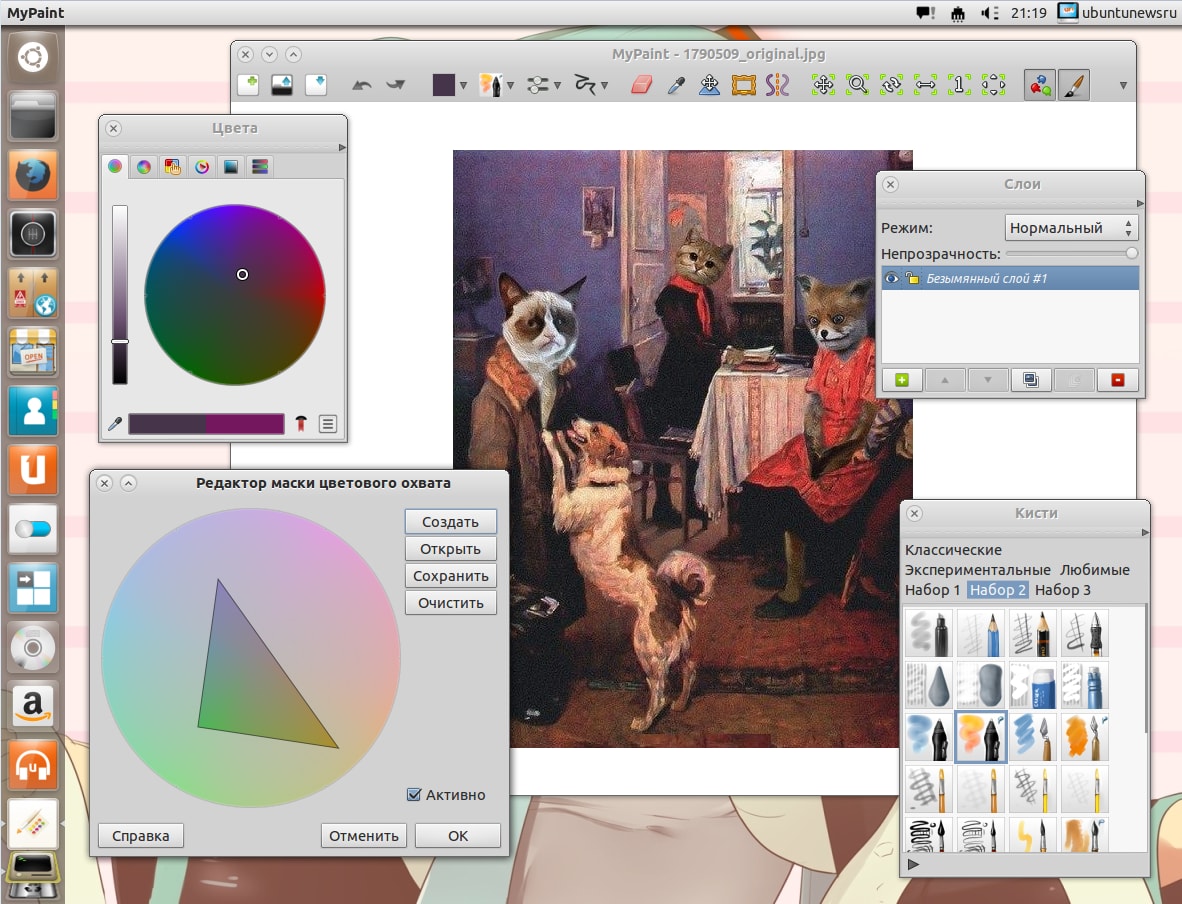
Task: Open the hue ring dial tab in Цвета
Action: tap(201, 167)
